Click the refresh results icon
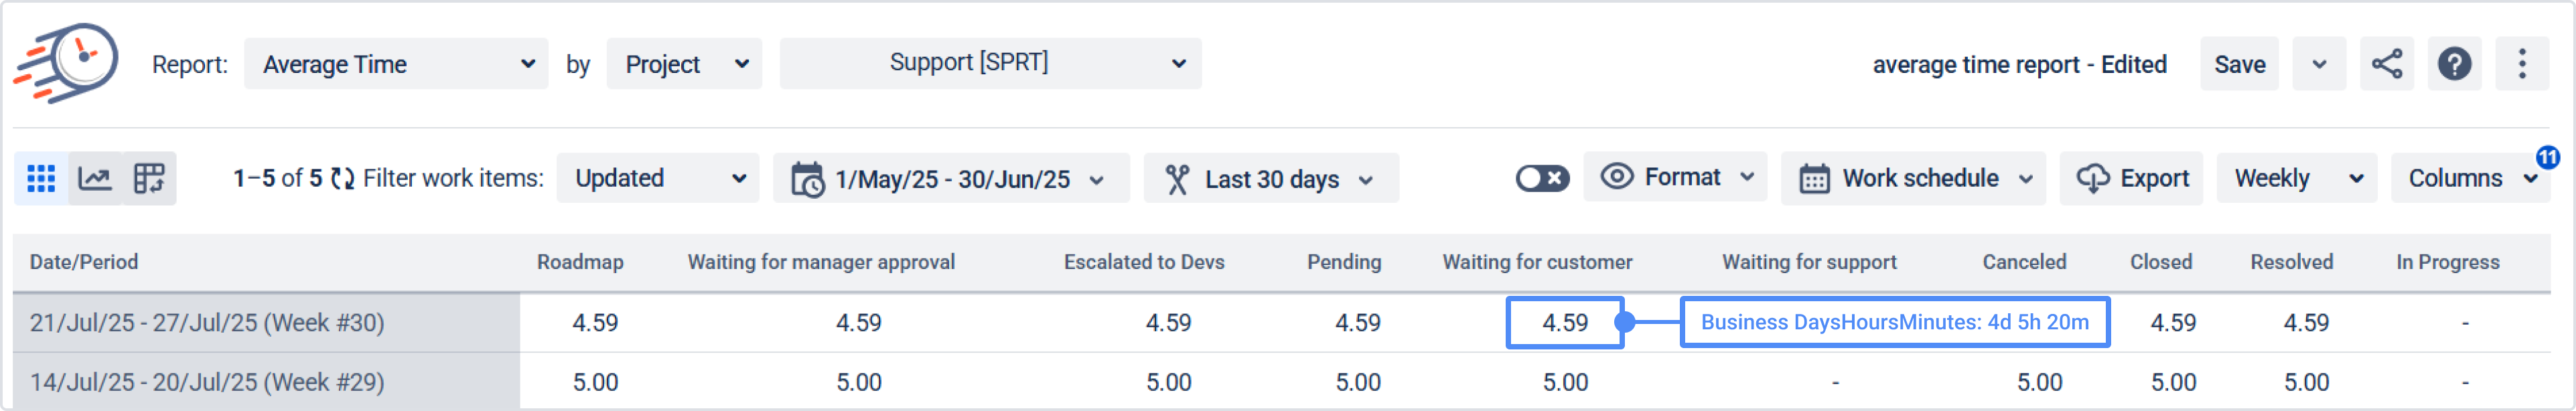The height and width of the screenshot is (411, 2576). pos(343,179)
